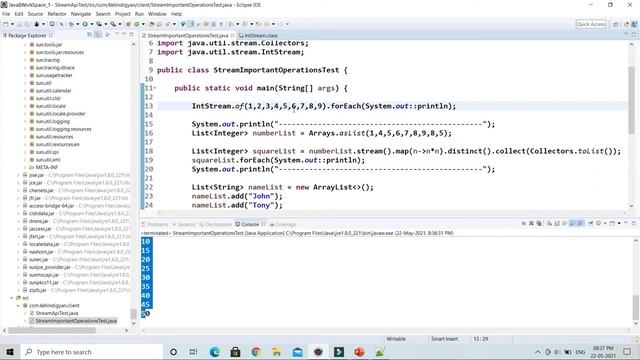Viewport: 640px width, 360px height.
Task: Collapse the com.kkhindigyan.client package node
Action: (18, 306)
